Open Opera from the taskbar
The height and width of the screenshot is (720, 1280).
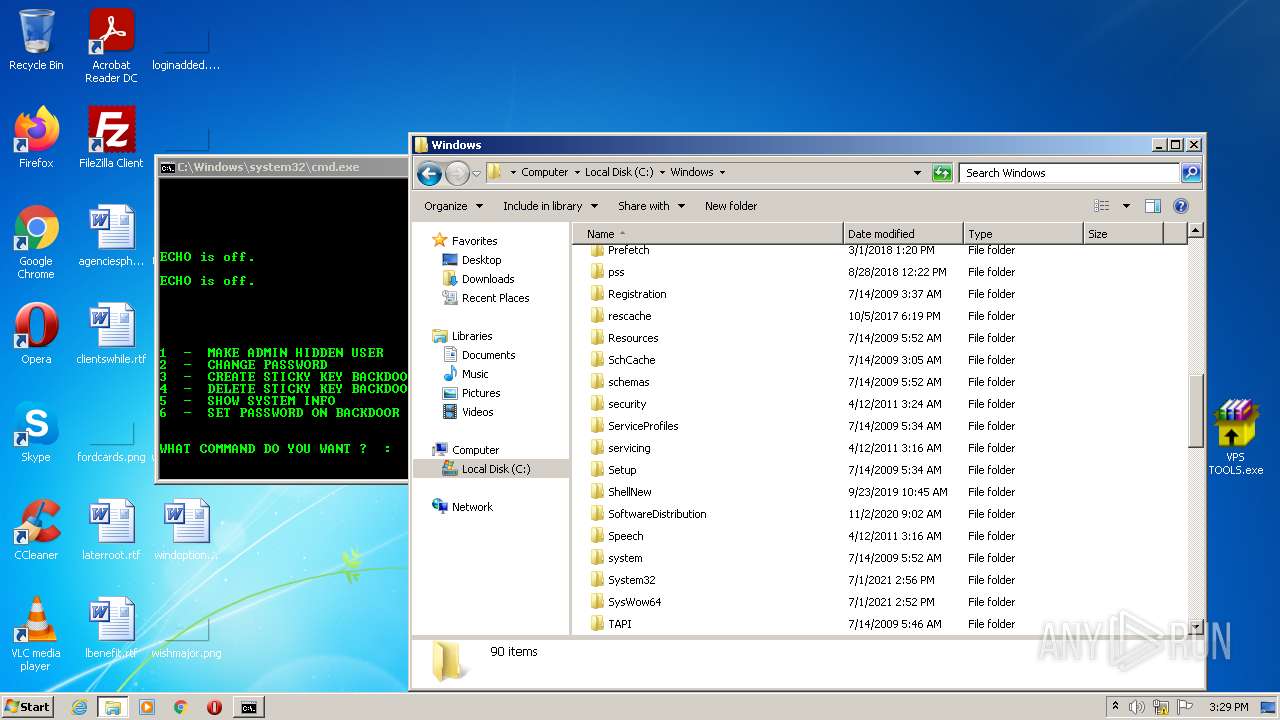tap(214, 707)
